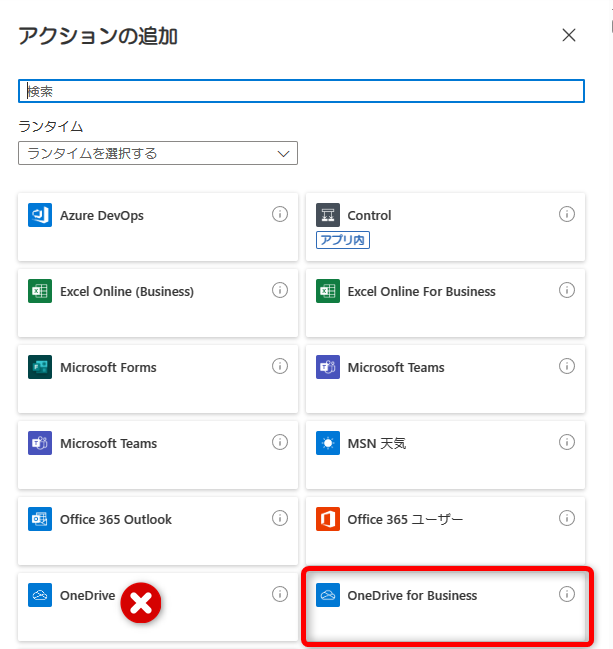Pick the Excel Online (Business) icon

click(40, 291)
